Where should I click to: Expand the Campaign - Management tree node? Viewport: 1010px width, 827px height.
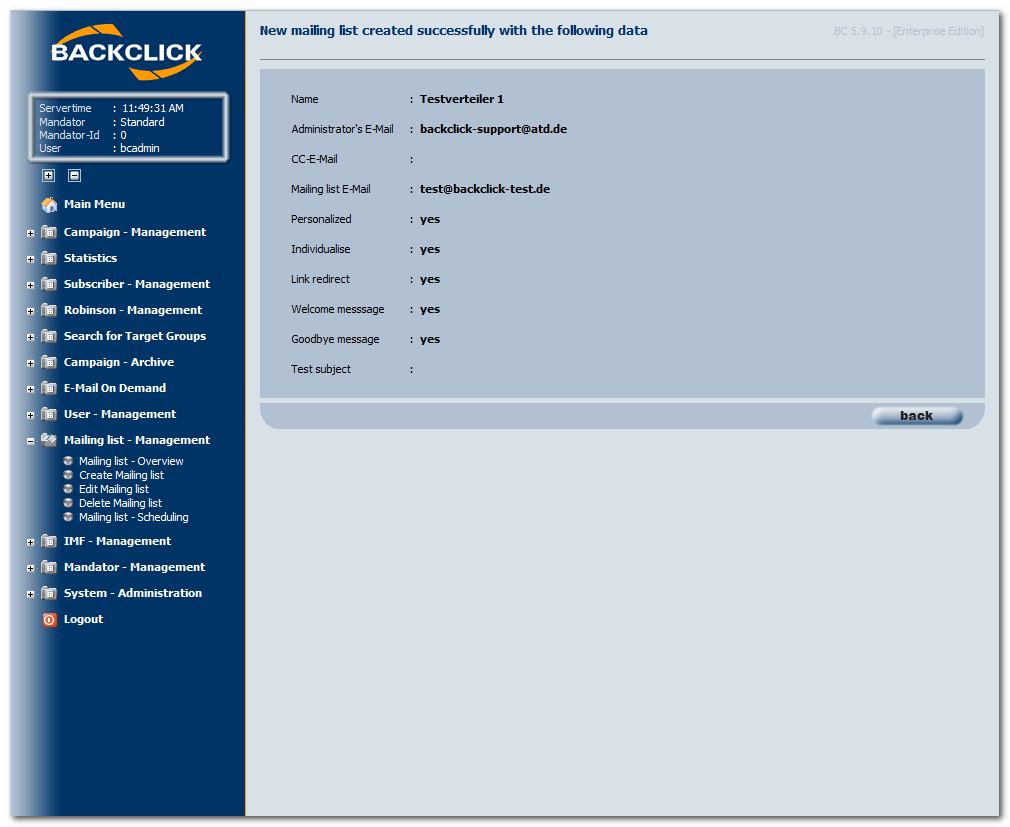coord(30,233)
